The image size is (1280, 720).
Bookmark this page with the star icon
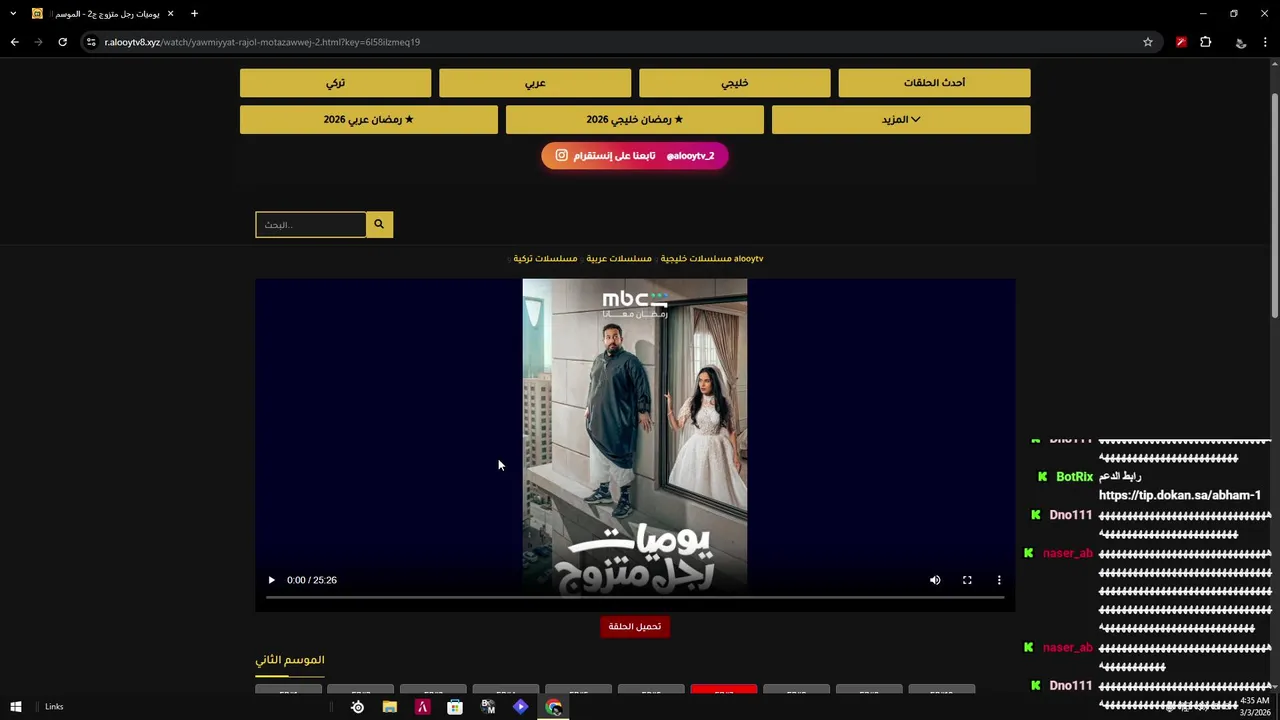[x=1148, y=42]
